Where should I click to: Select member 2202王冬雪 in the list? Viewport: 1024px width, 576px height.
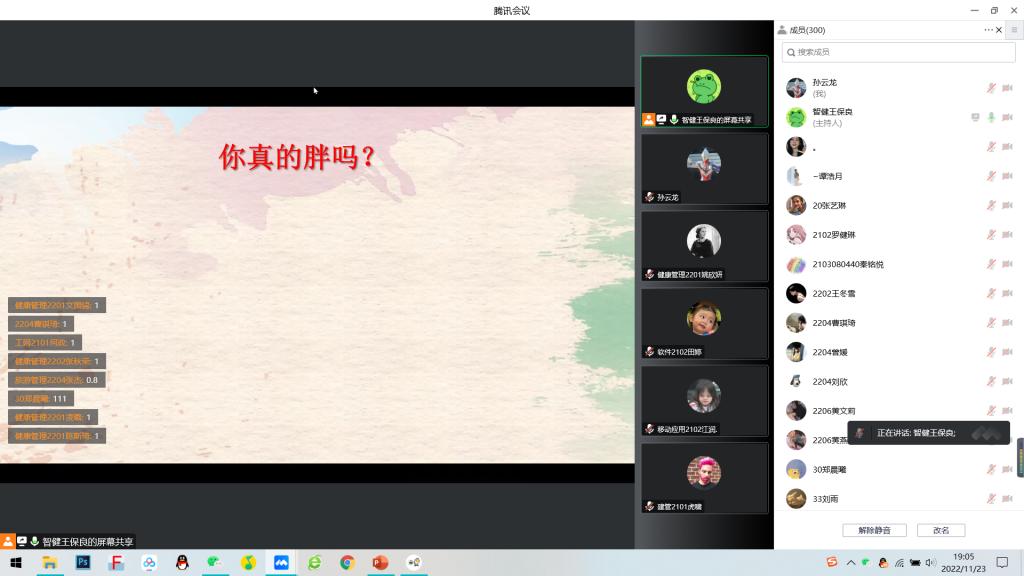834,294
